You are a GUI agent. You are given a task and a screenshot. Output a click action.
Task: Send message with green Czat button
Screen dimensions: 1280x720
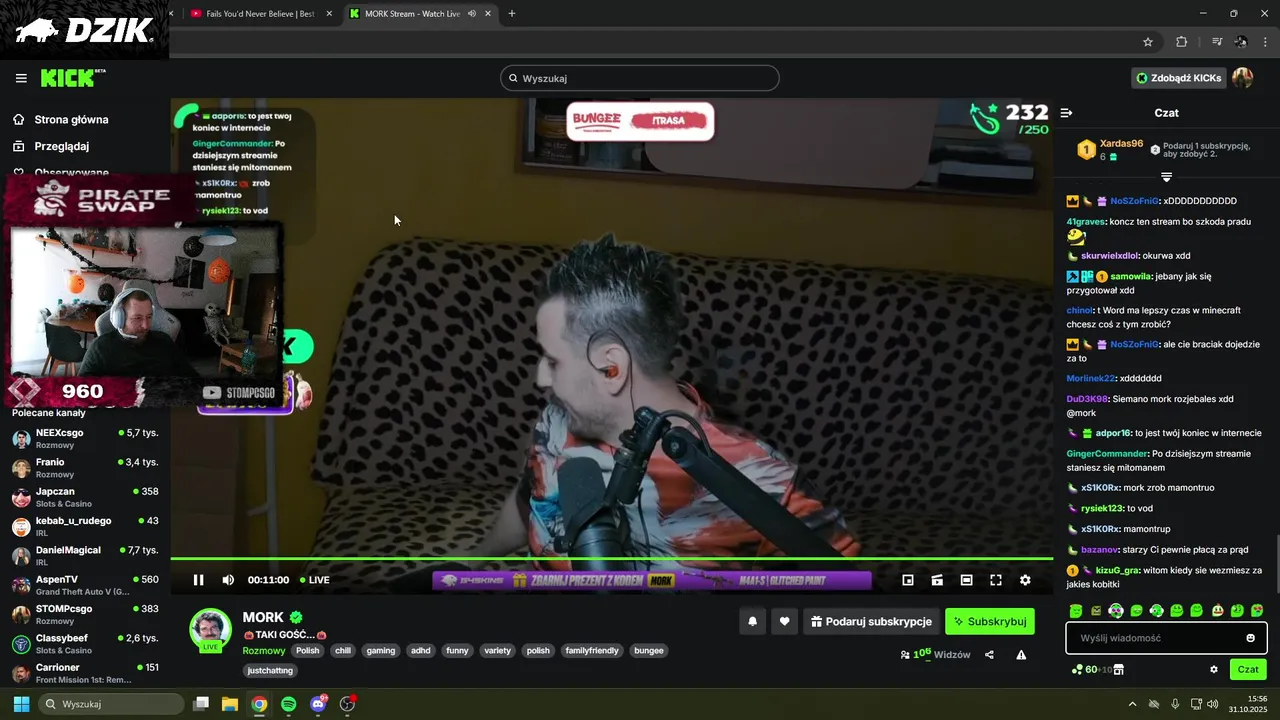(x=1248, y=670)
